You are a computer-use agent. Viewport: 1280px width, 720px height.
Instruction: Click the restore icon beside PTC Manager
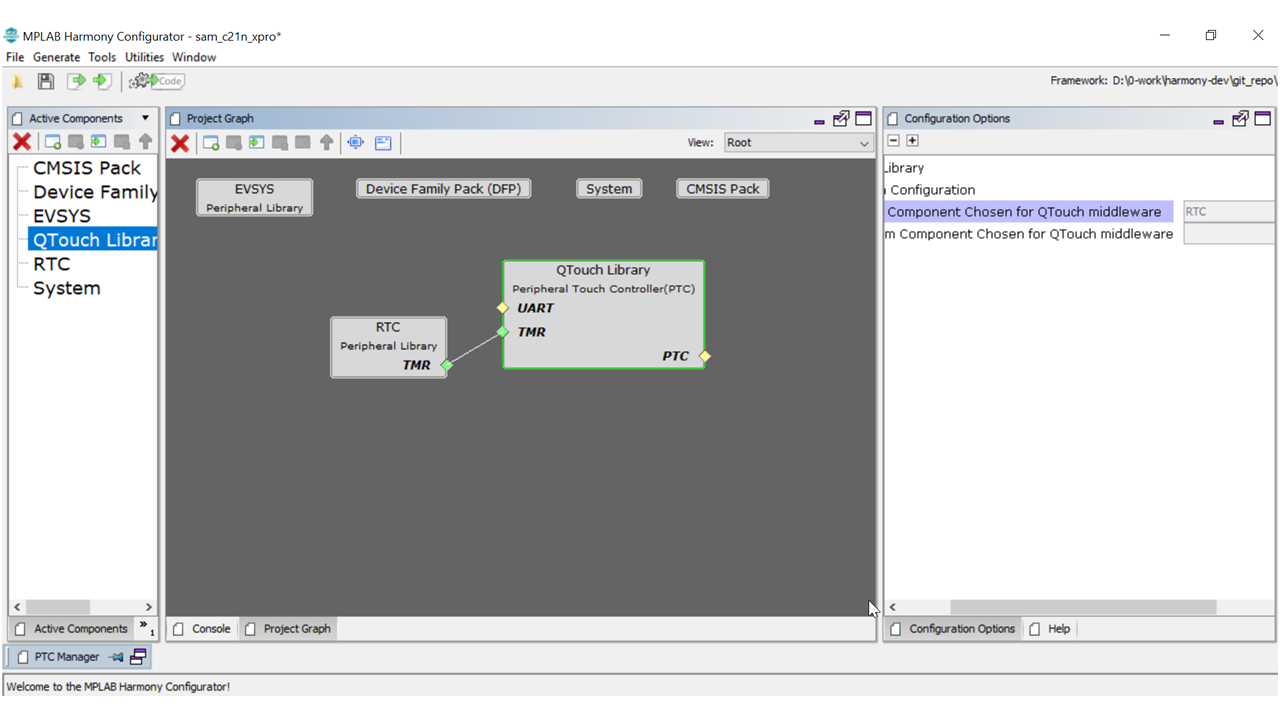138,657
